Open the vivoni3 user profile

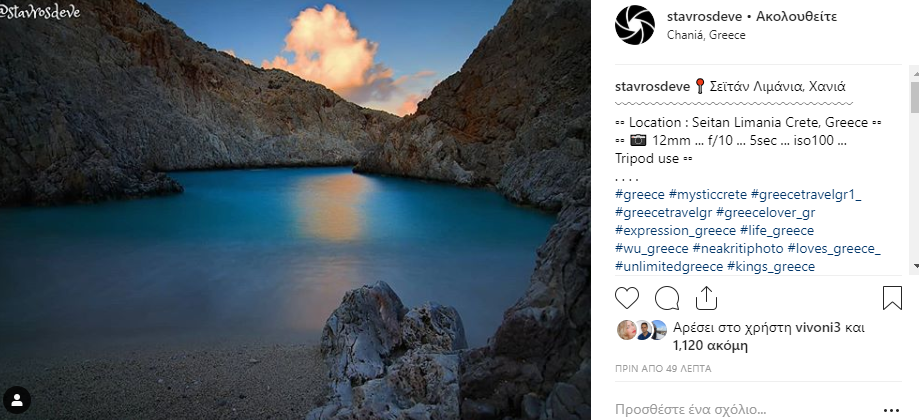[818, 327]
